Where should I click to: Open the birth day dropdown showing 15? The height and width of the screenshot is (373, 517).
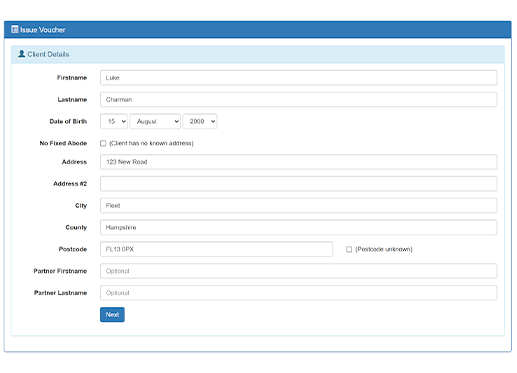(x=114, y=121)
